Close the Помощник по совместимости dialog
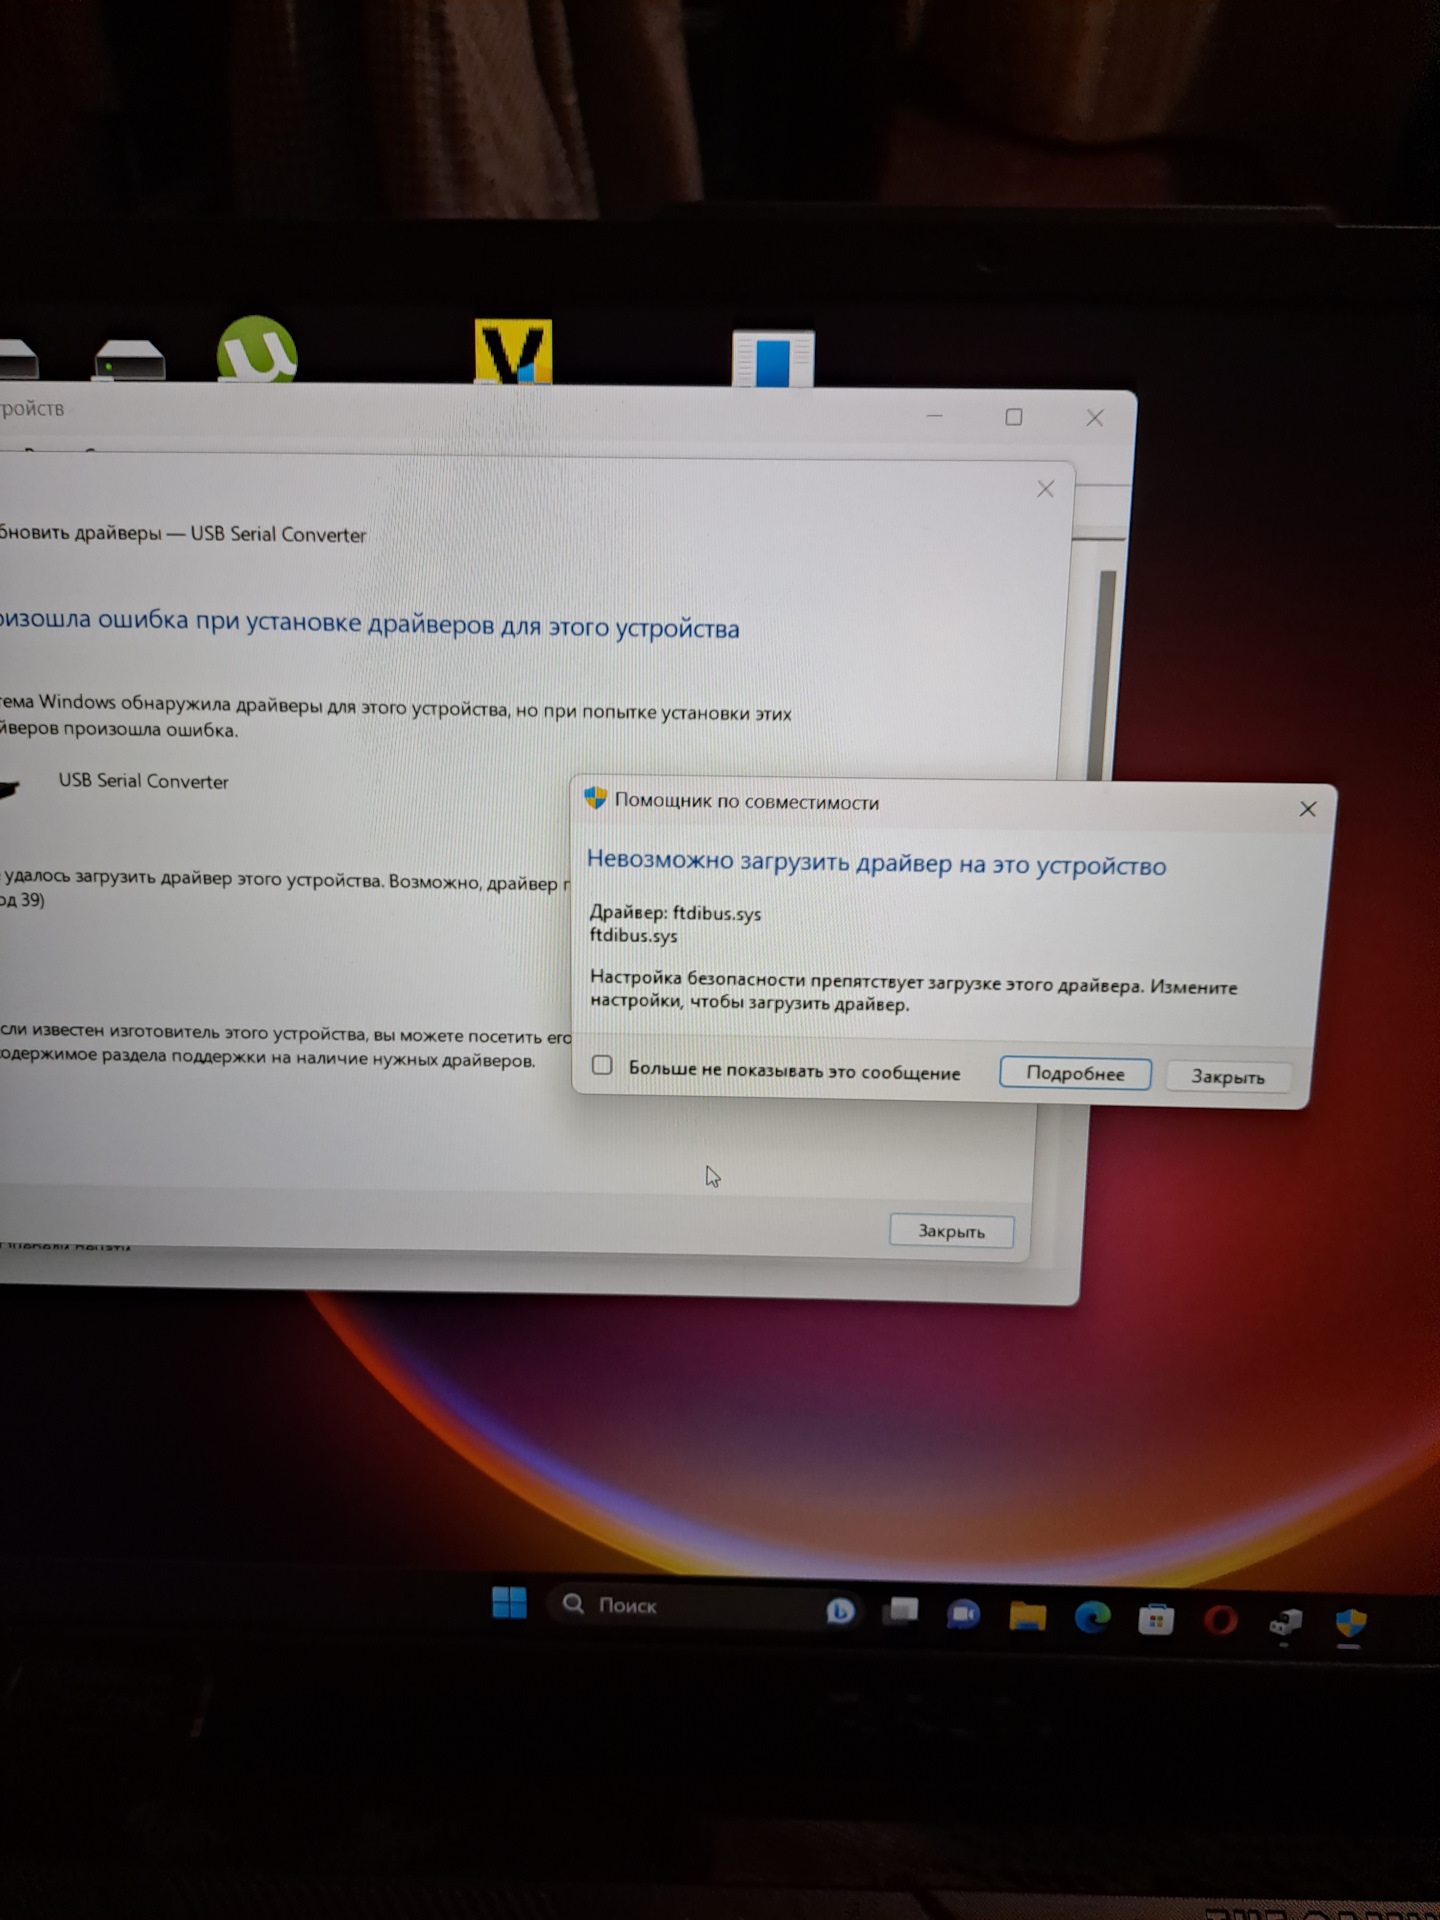Image resolution: width=1440 pixels, height=1920 pixels. pos(1307,809)
